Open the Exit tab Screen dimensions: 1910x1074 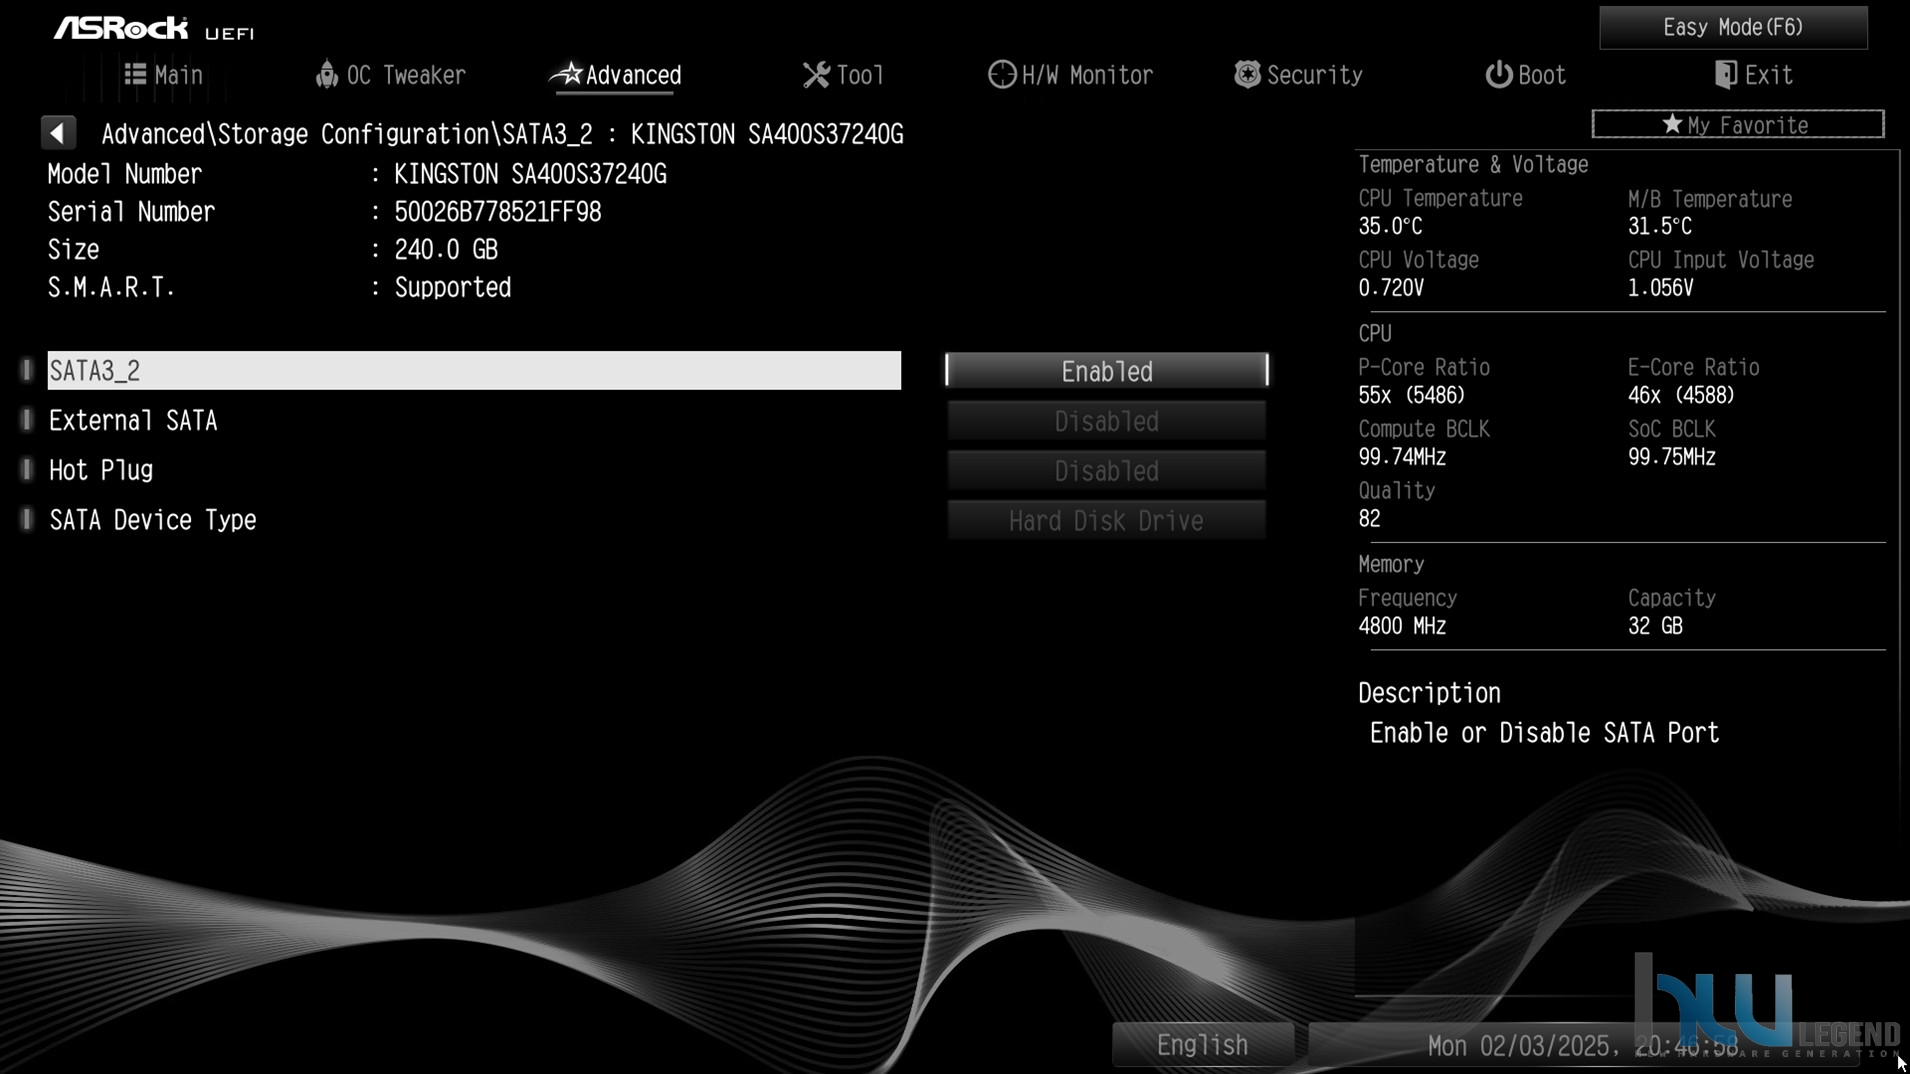[x=1753, y=75]
